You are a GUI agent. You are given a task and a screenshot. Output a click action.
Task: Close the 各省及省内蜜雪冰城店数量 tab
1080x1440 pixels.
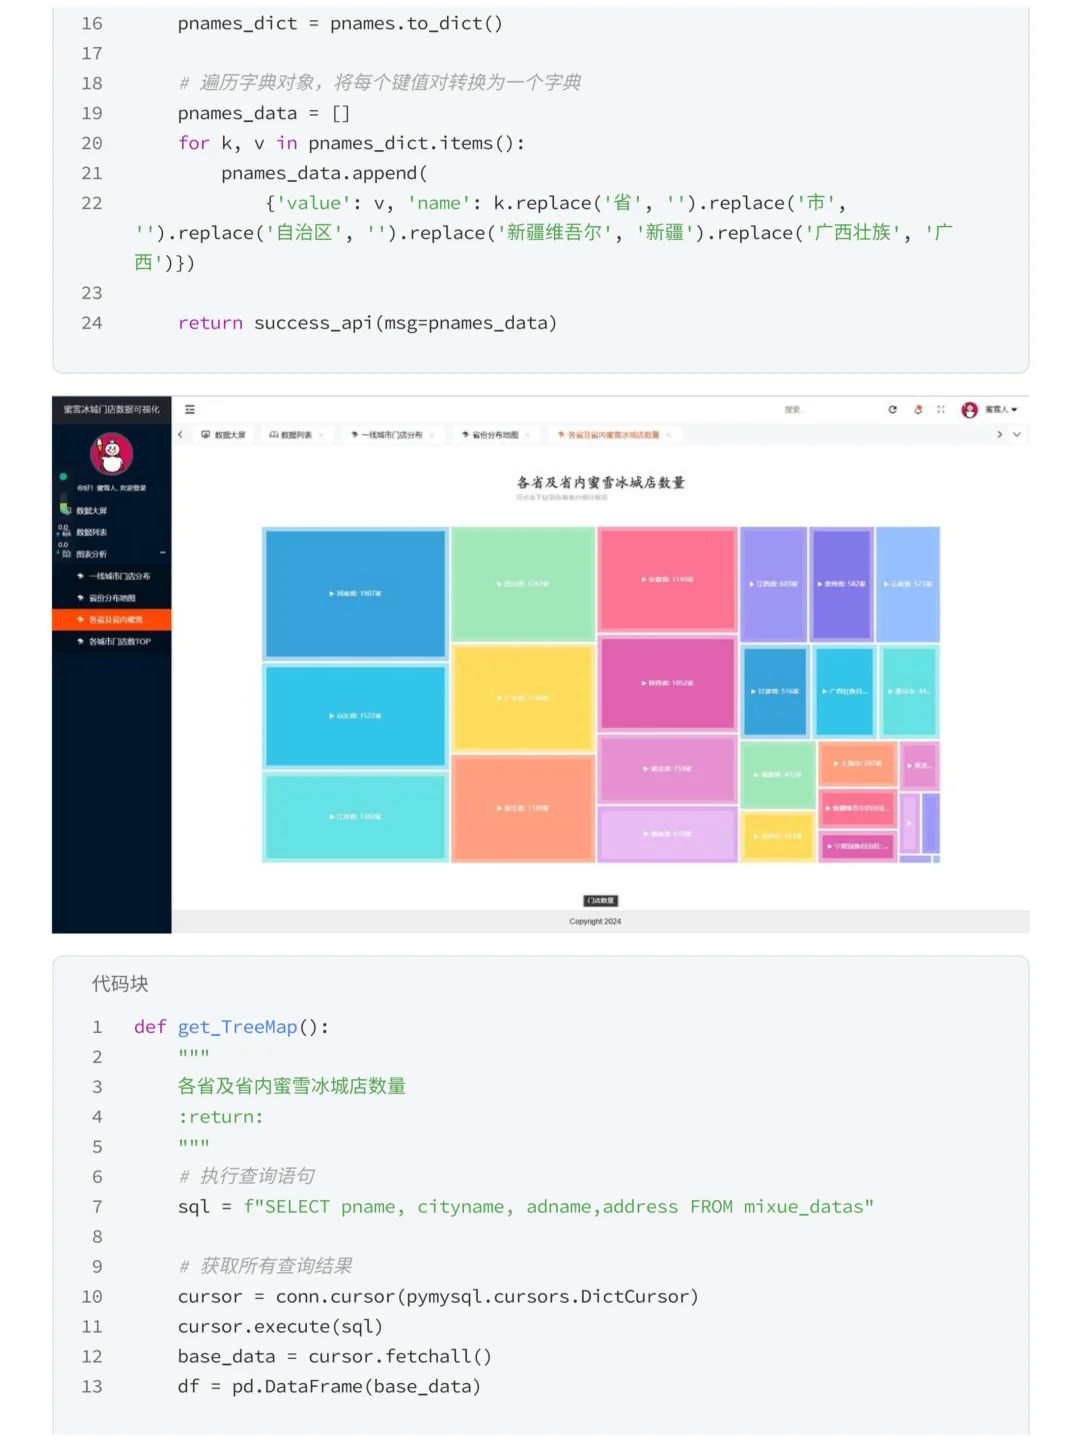pyautogui.click(x=669, y=435)
